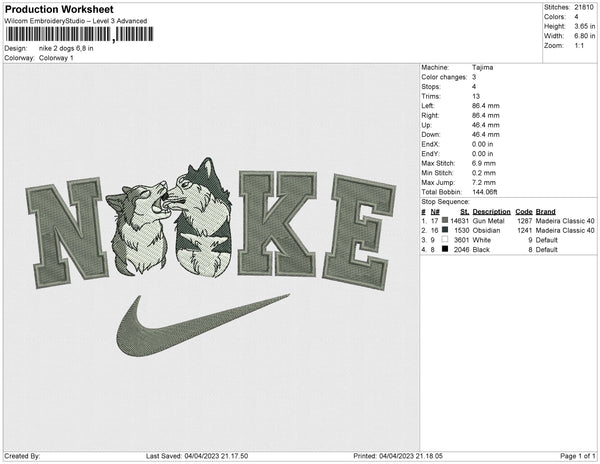Click the 'Description' column header
This screenshot has height=464, width=600.
491,211
